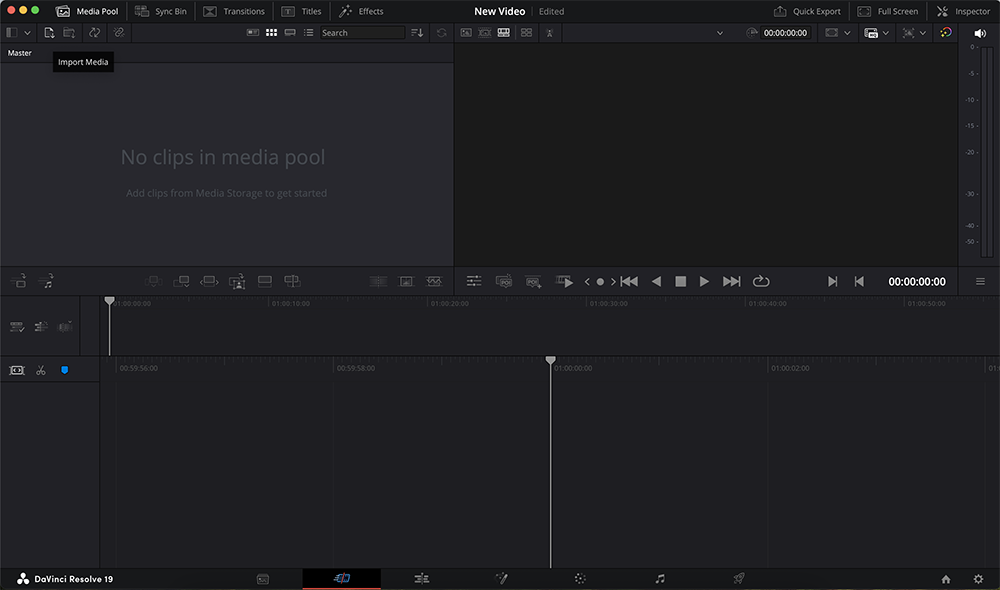Open the Color page
This screenshot has width=1000, height=590.
pyautogui.click(x=579, y=578)
